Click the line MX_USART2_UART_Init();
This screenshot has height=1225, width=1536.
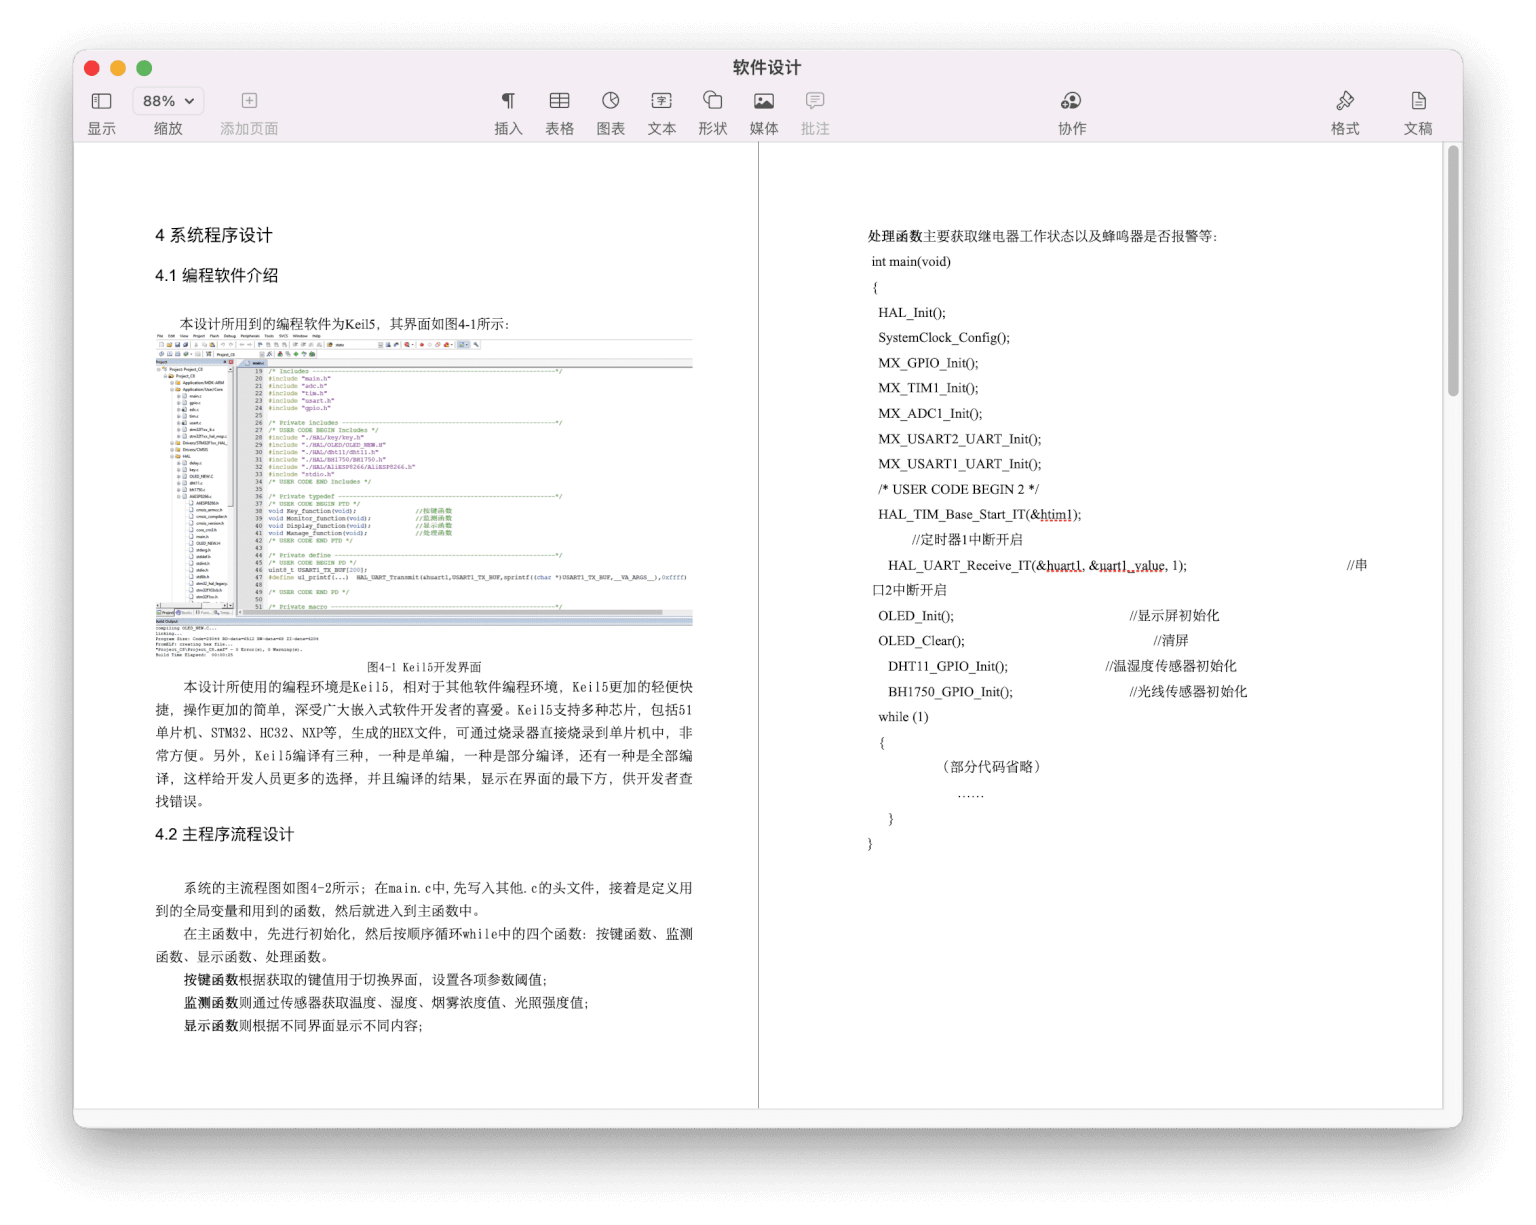[x=960, y=439]
